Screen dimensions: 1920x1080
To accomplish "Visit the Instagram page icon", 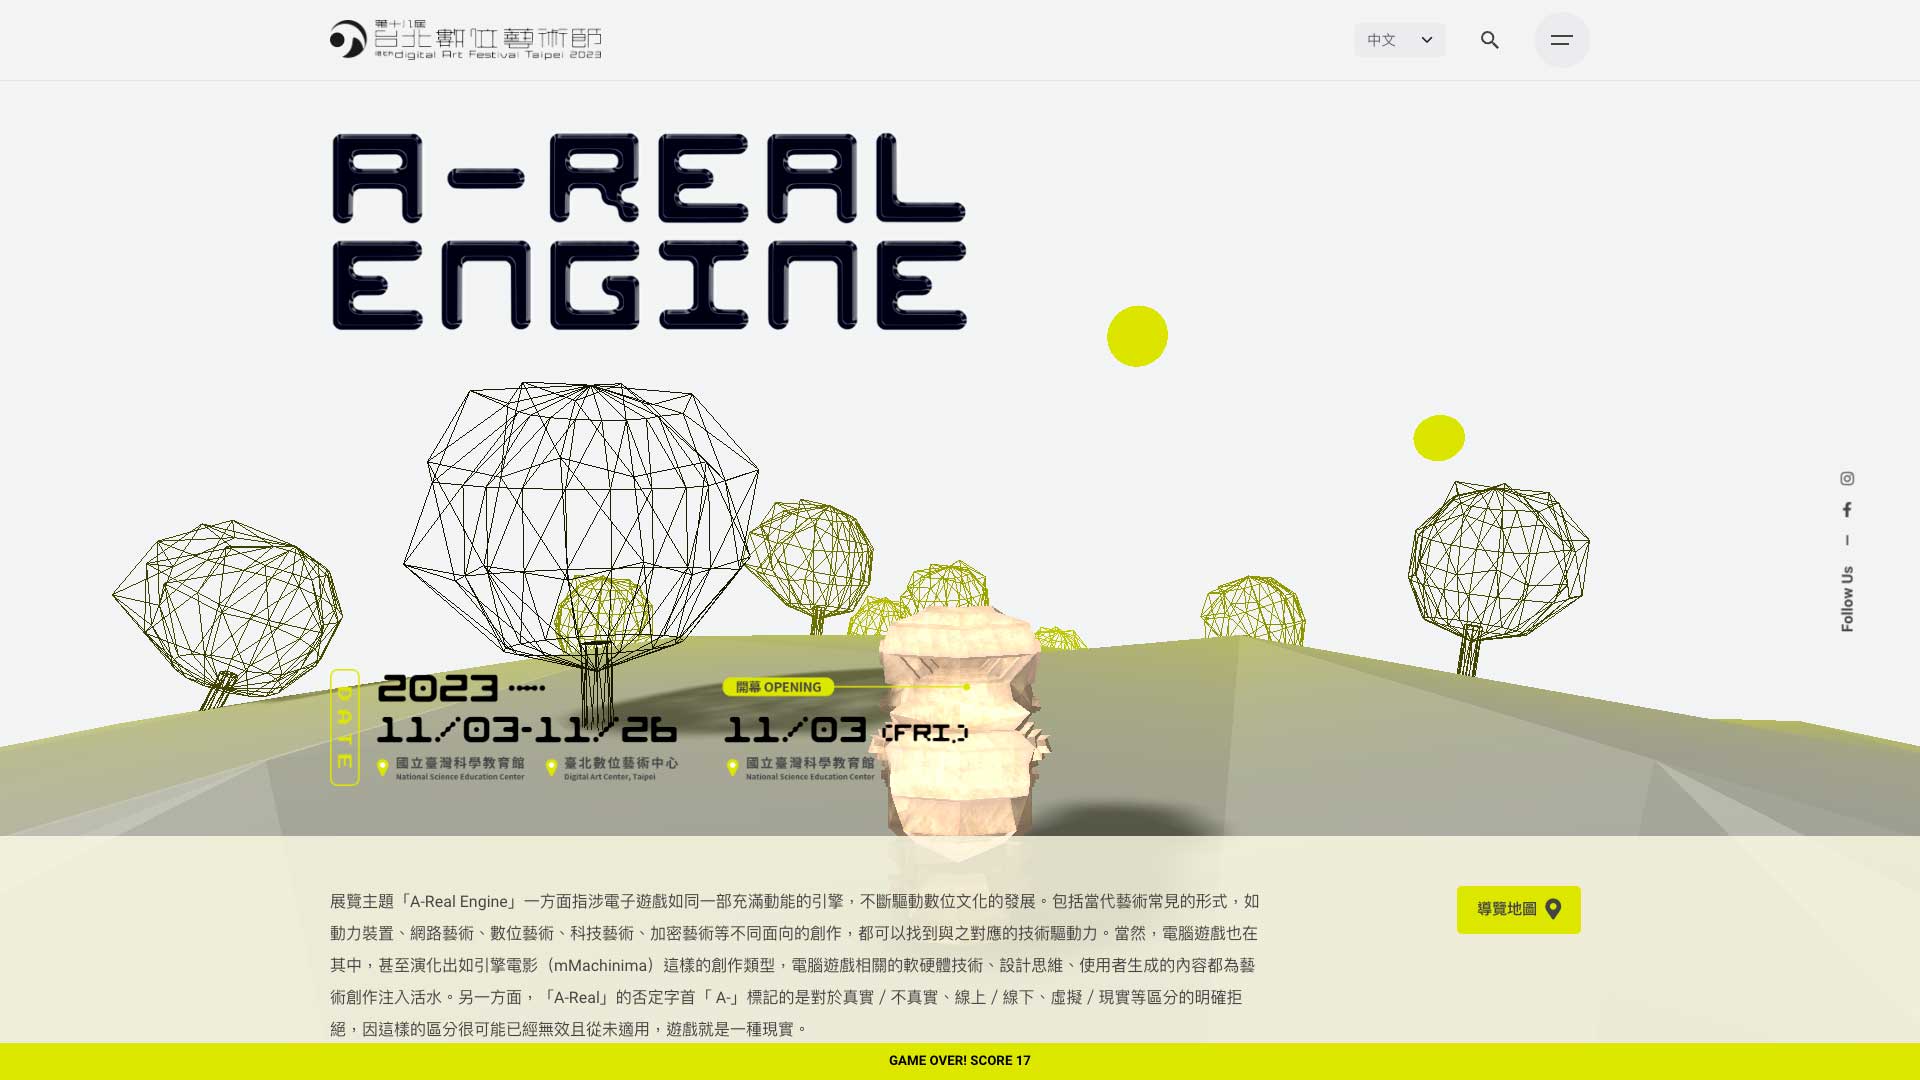I will tap(1847, 479).
